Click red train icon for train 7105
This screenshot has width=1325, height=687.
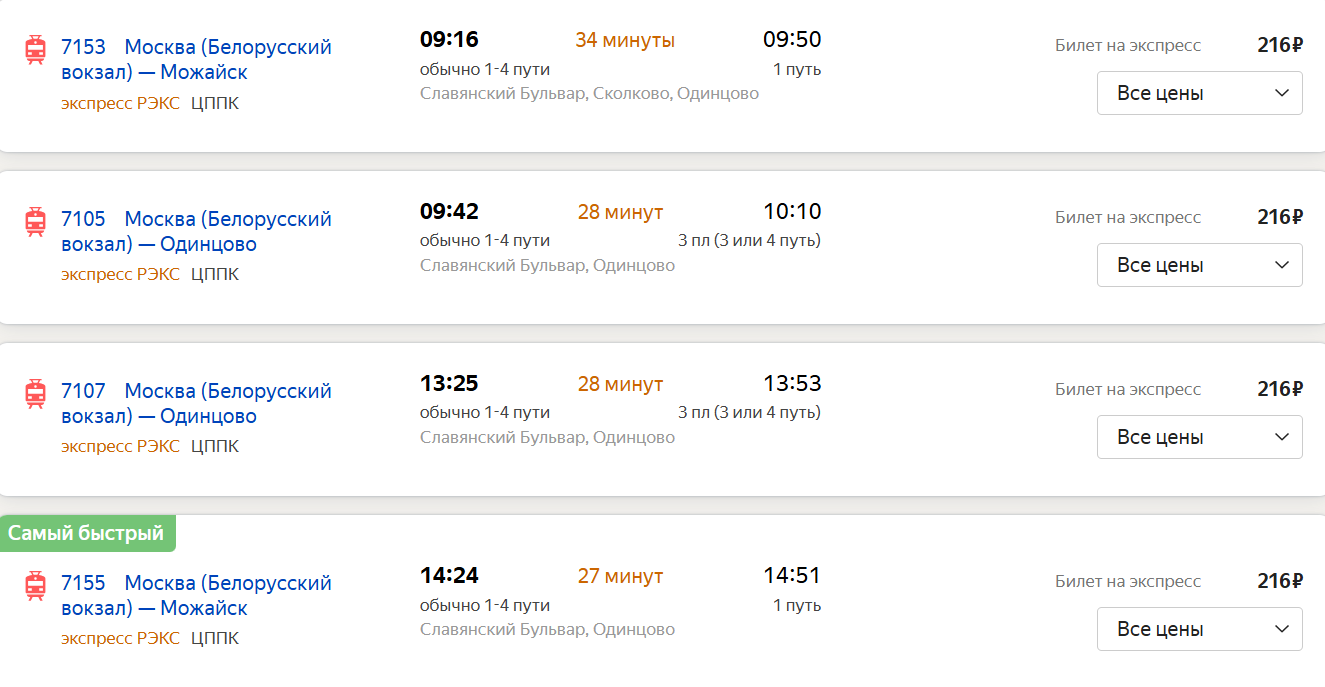tap(36, 221)
